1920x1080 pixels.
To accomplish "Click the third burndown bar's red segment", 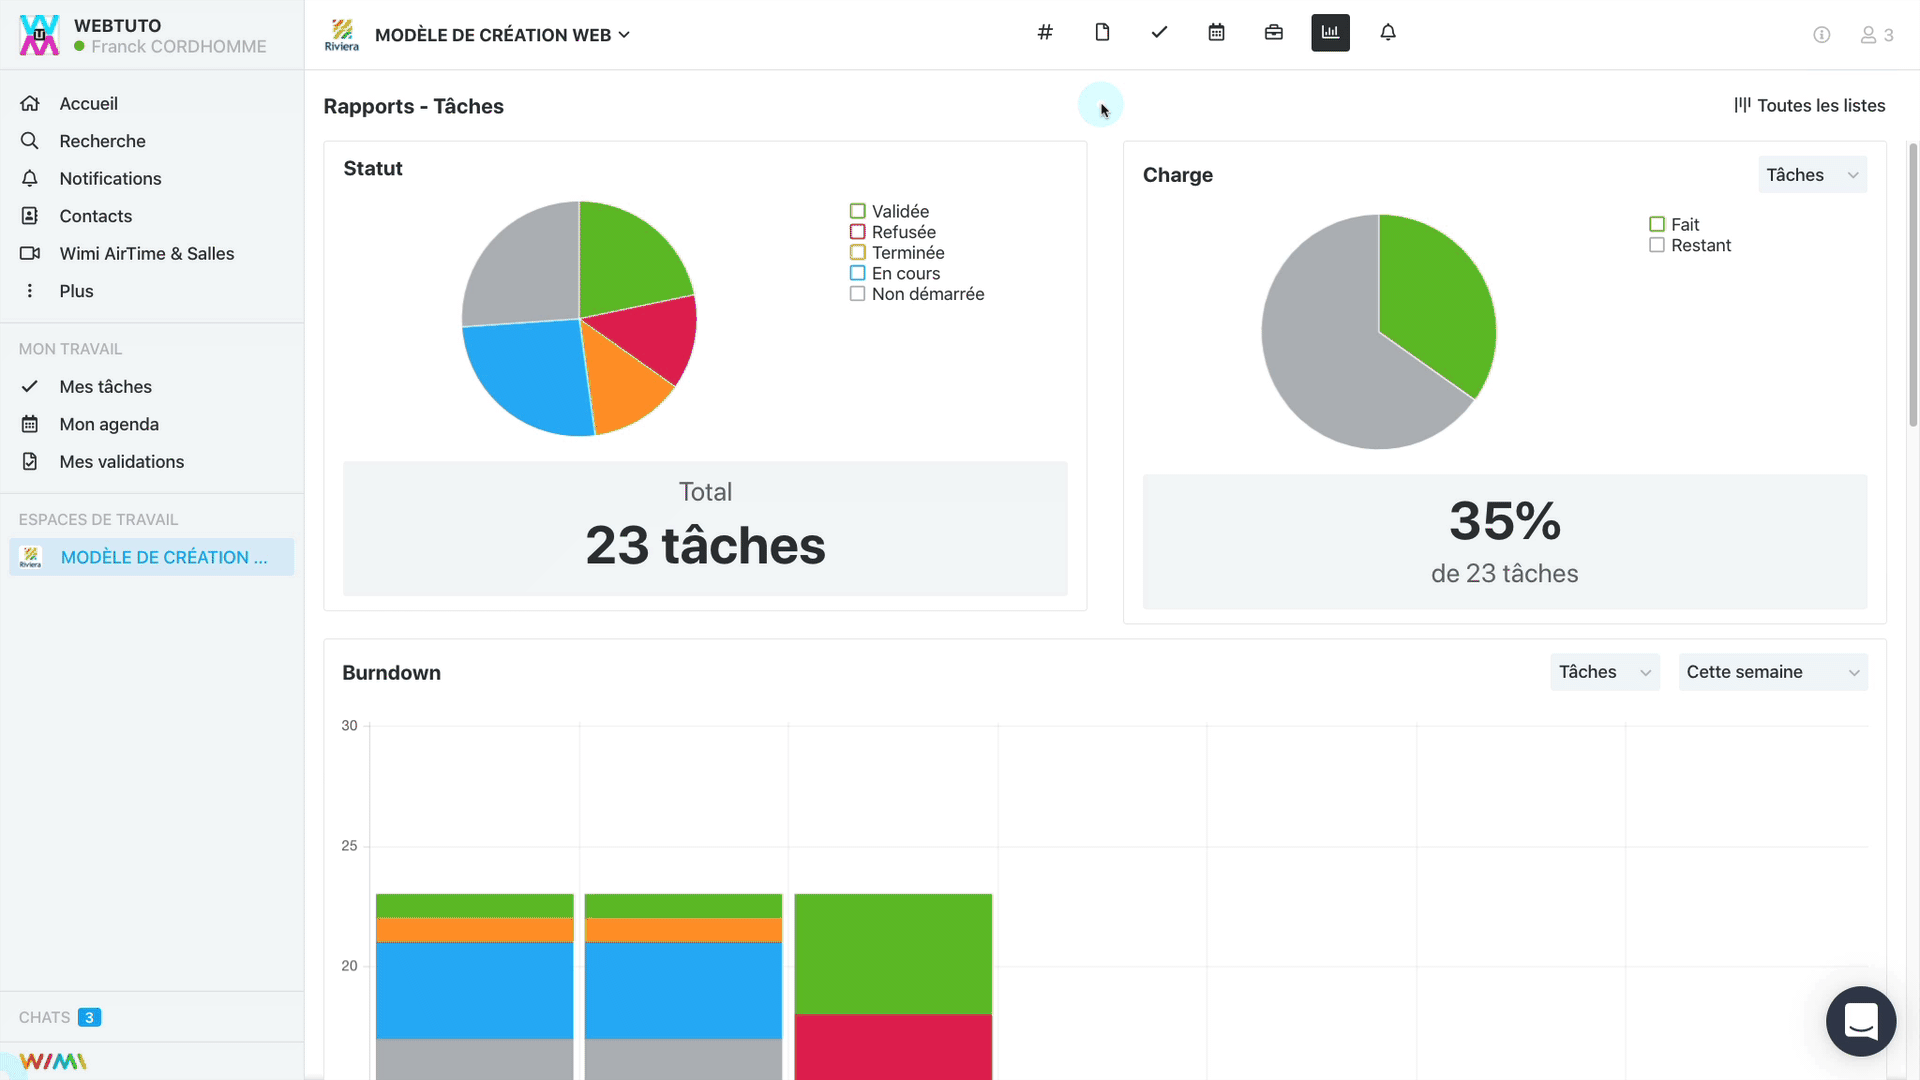I will click(893, 1046).
